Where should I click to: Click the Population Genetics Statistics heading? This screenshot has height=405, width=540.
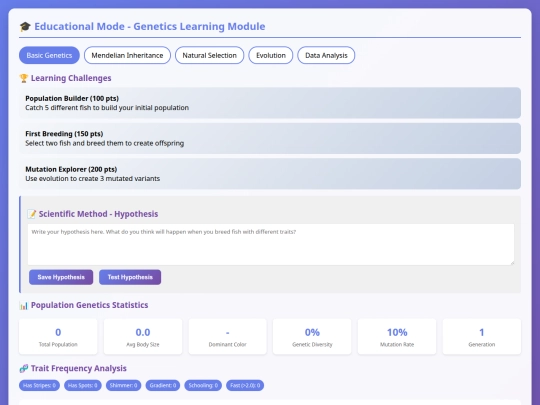tap(90, 305)
